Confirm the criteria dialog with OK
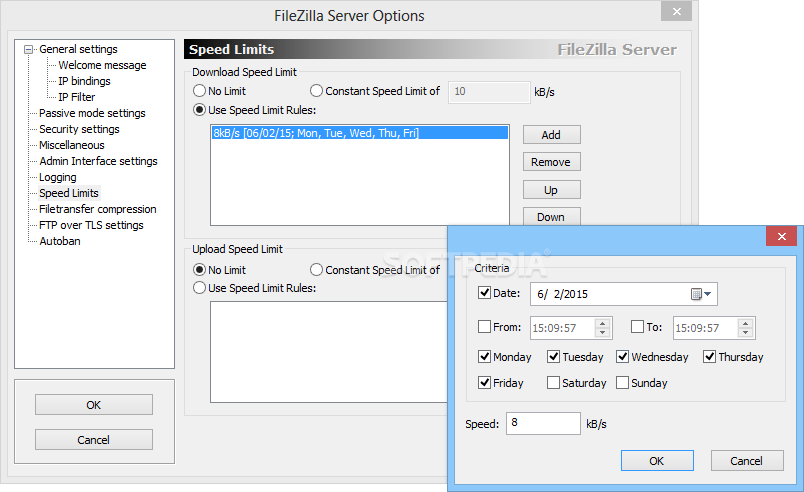 click(x=656, y=461)
